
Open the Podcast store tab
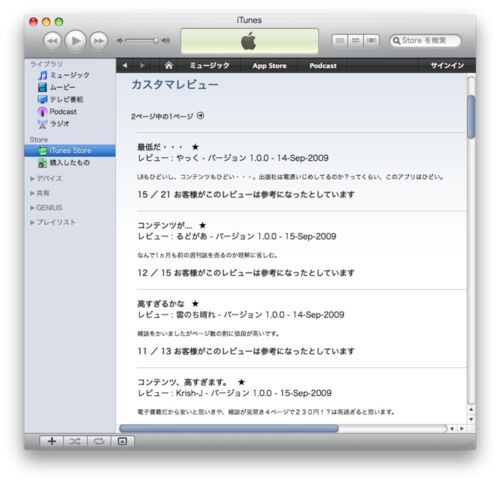(x=323, y=66)
